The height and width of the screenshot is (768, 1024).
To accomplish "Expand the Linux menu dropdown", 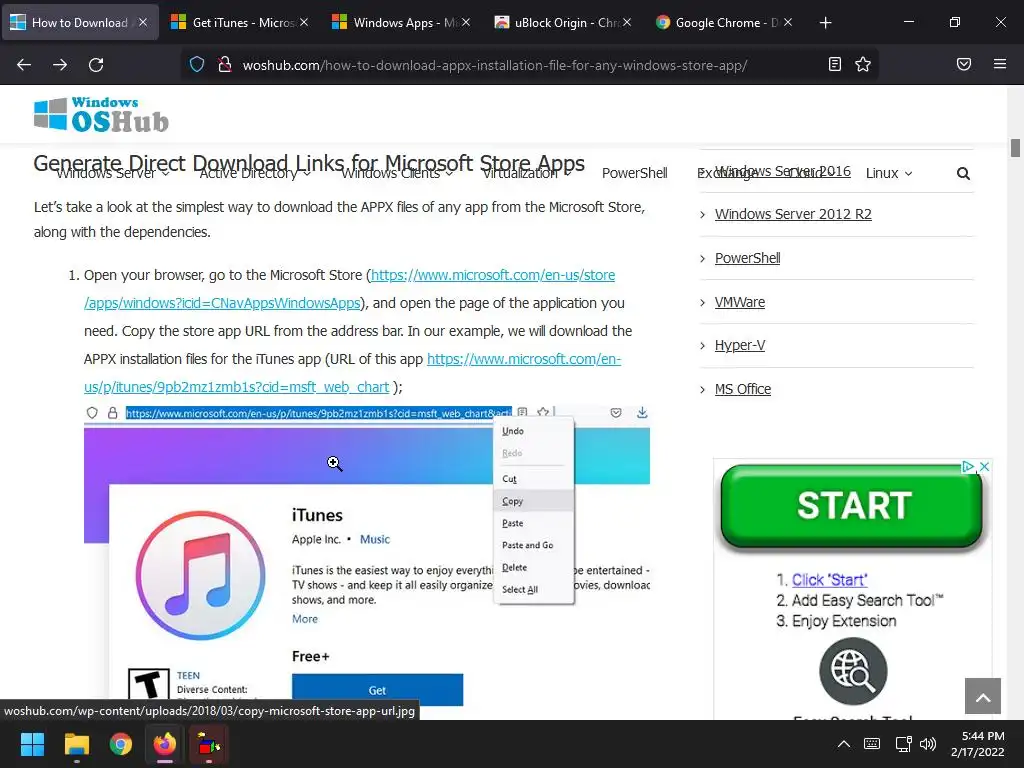I will [x=889, y=173].
